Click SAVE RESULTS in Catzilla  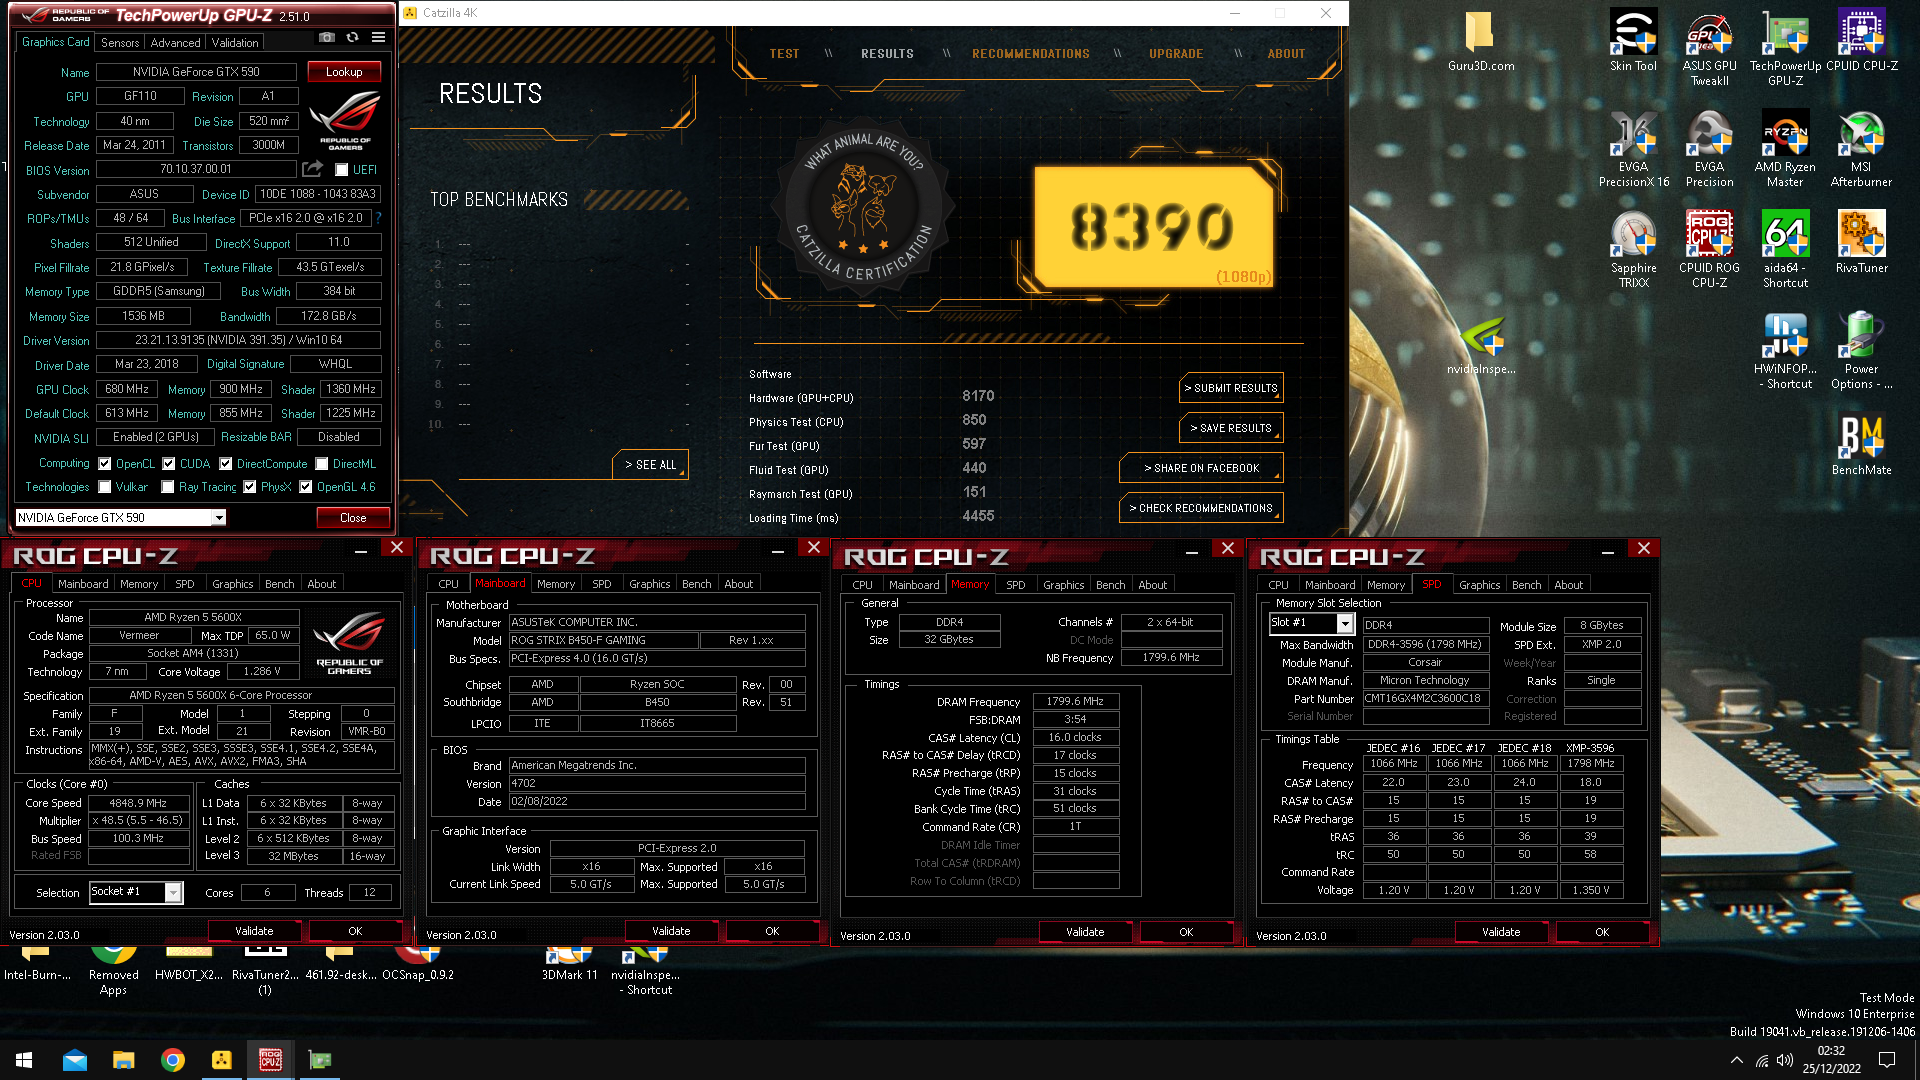click(x=1231, y=428)
